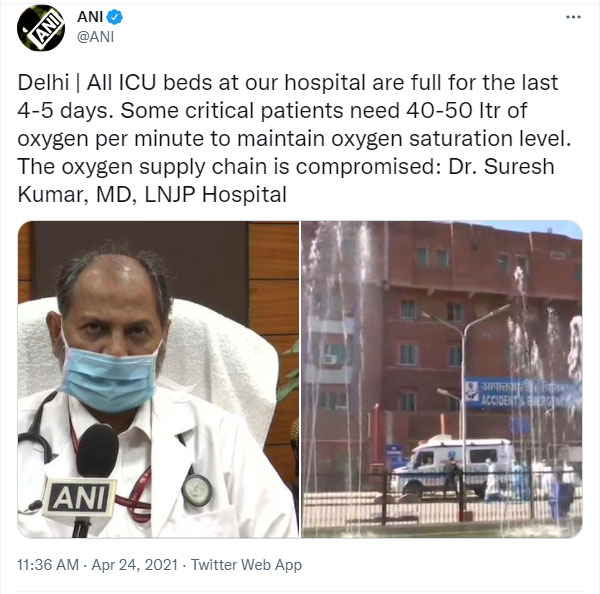This screenshot has width=600, height=594.
Task: Click the ambulance in the hospital photo
Action: [455, 468]
